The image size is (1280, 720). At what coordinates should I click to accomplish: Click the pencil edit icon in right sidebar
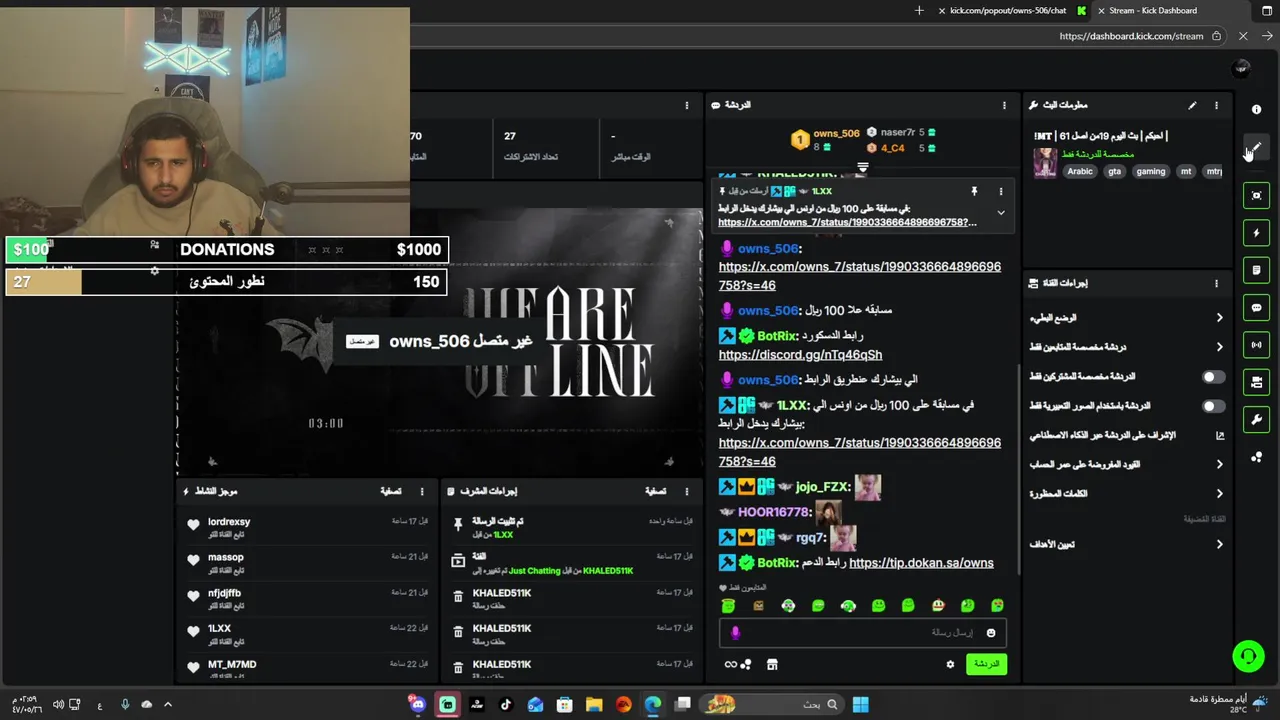pyautogui.click(x=1257, y=147)
